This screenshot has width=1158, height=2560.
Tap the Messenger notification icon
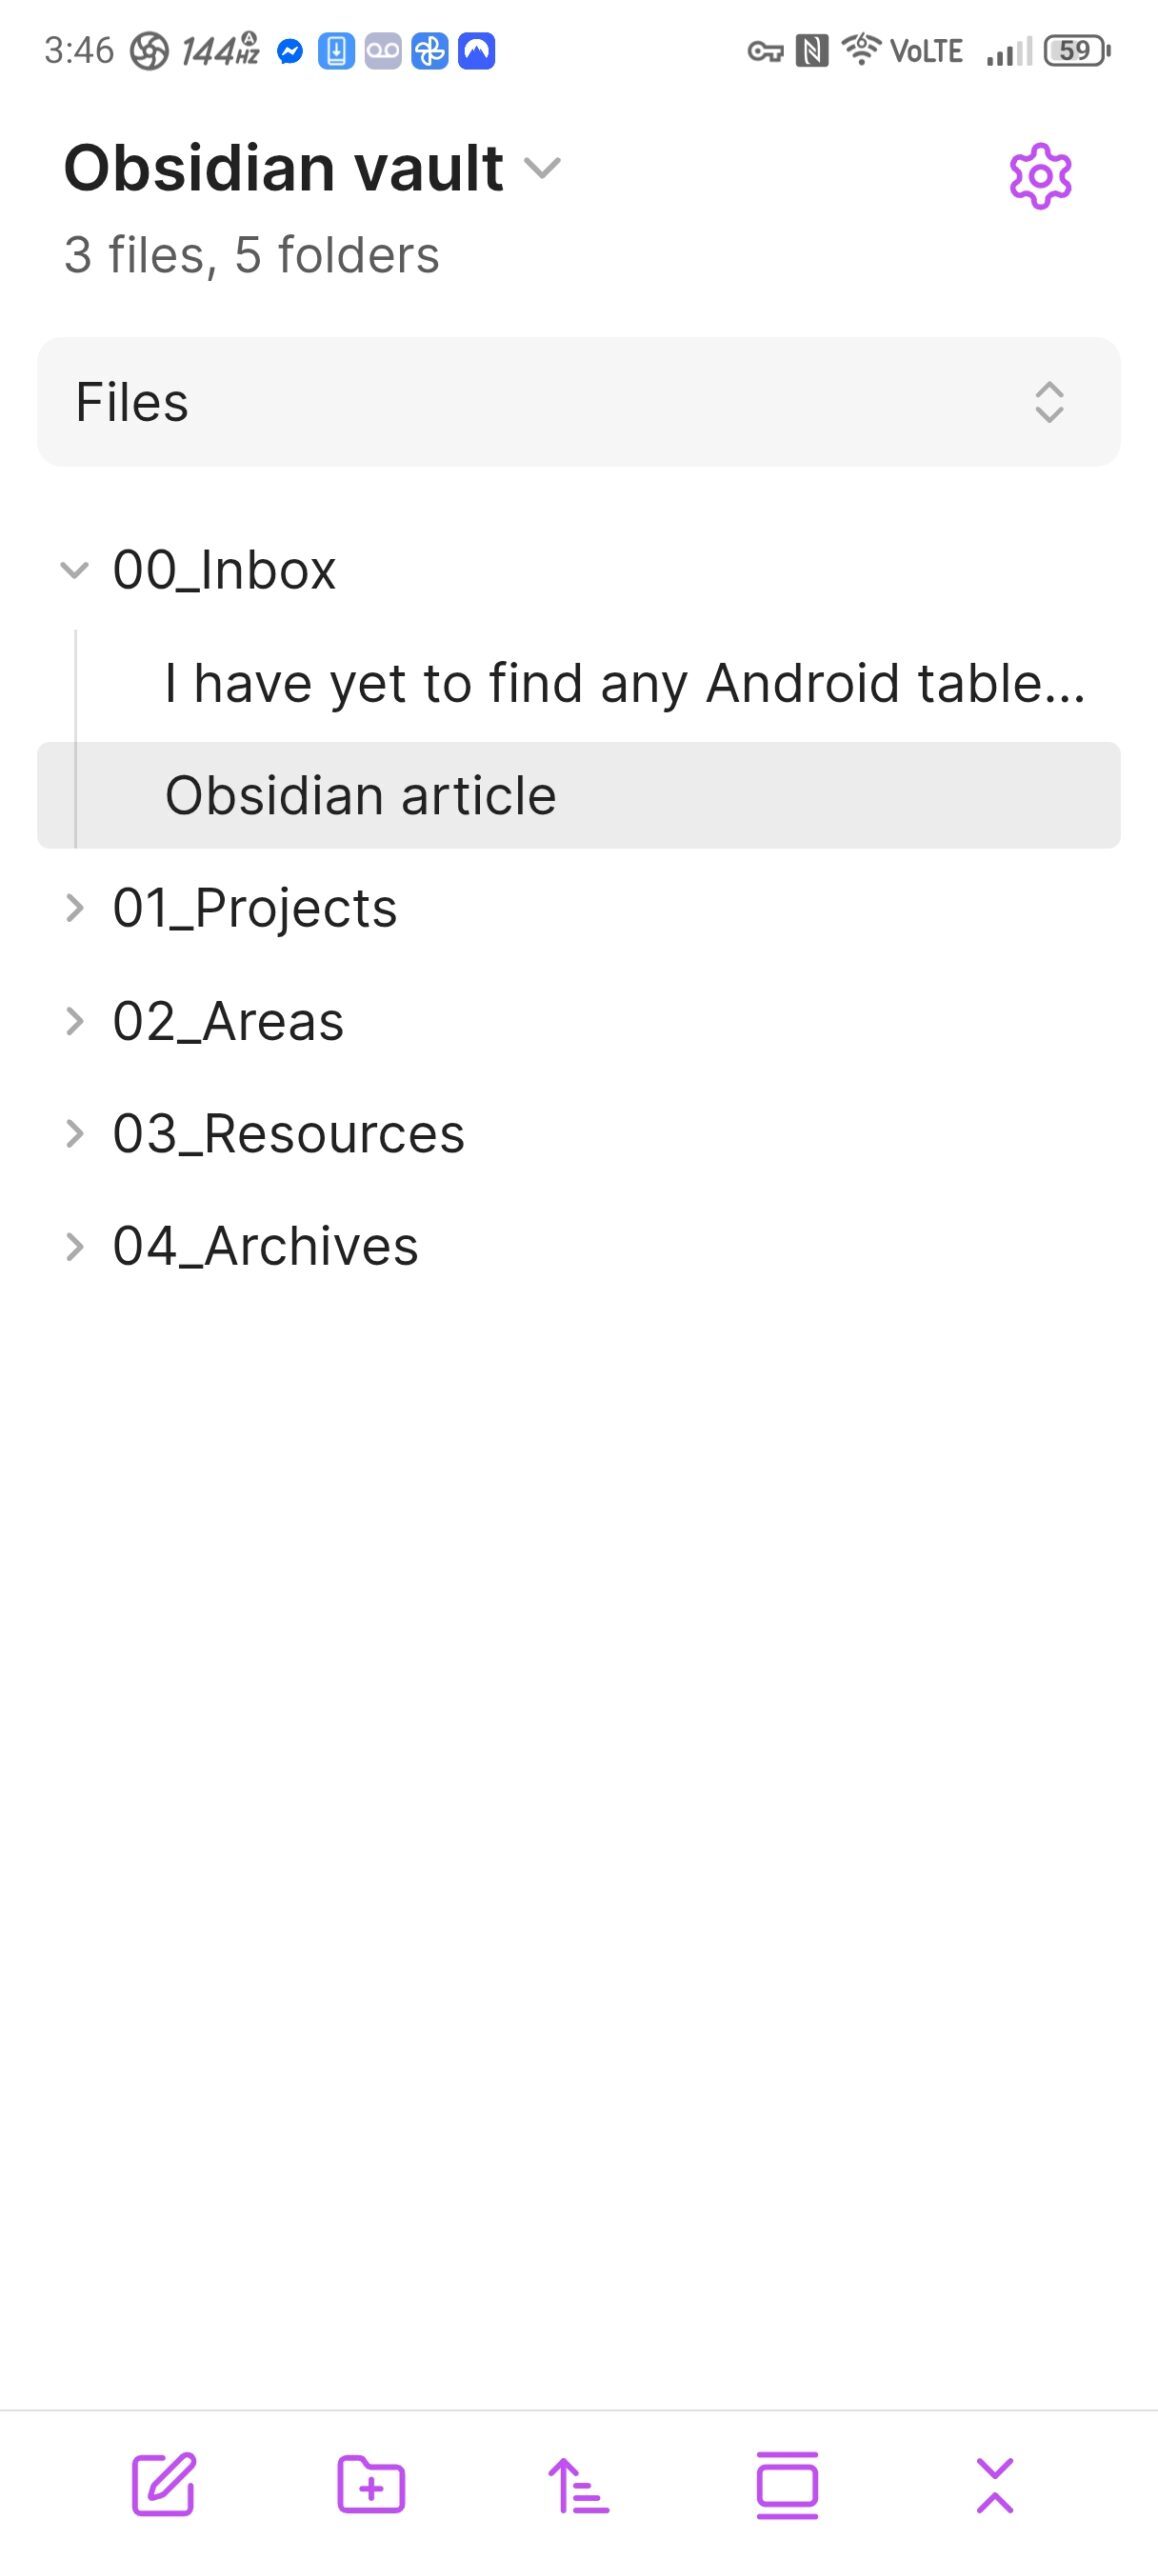(290, 51)
